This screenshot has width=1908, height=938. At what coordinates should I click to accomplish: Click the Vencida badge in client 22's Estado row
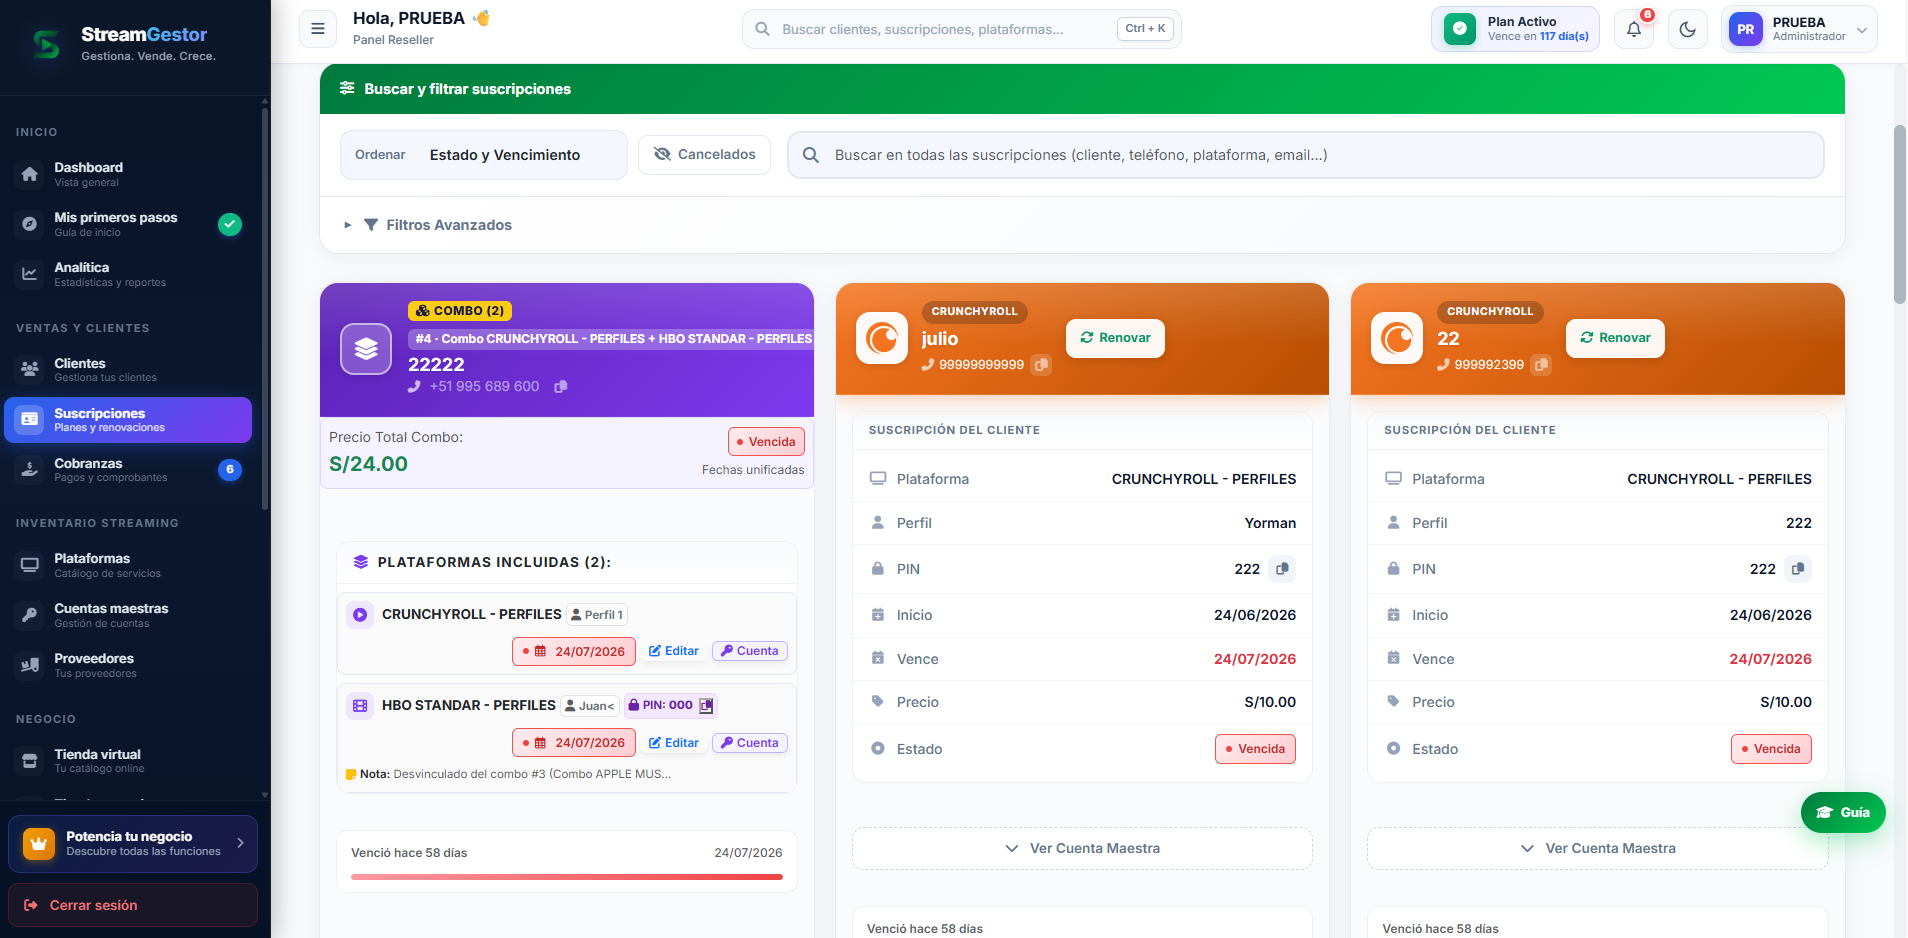pos(1771,749)
